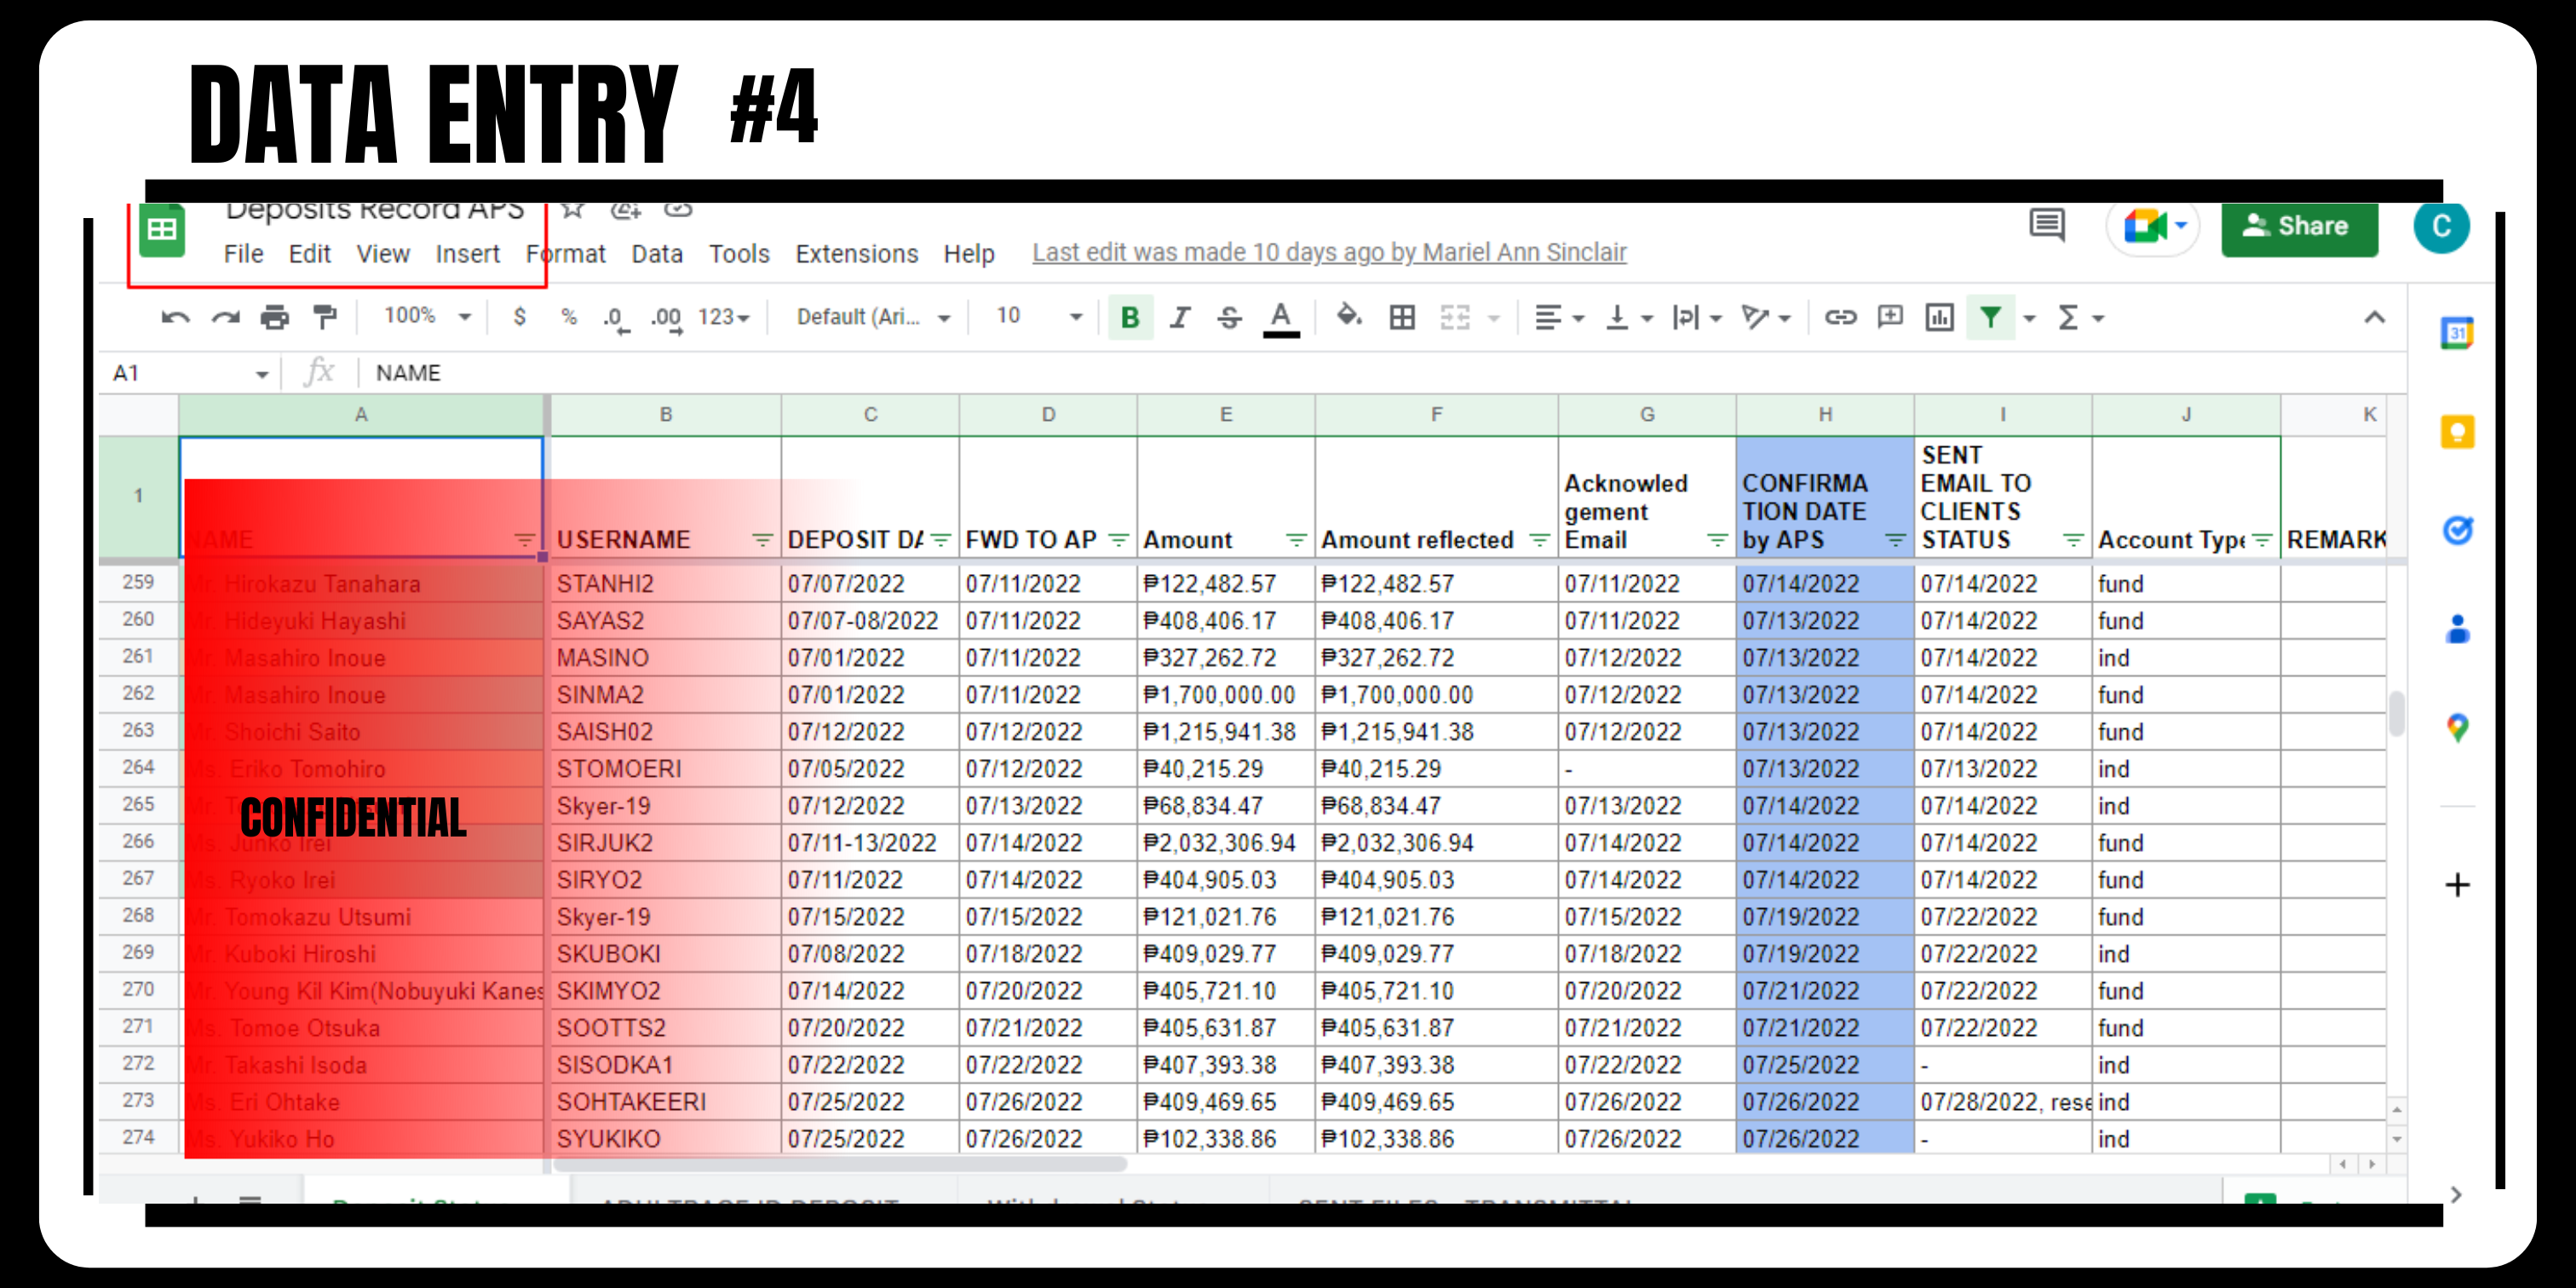Click the insert chart icon

[1939, 318]
